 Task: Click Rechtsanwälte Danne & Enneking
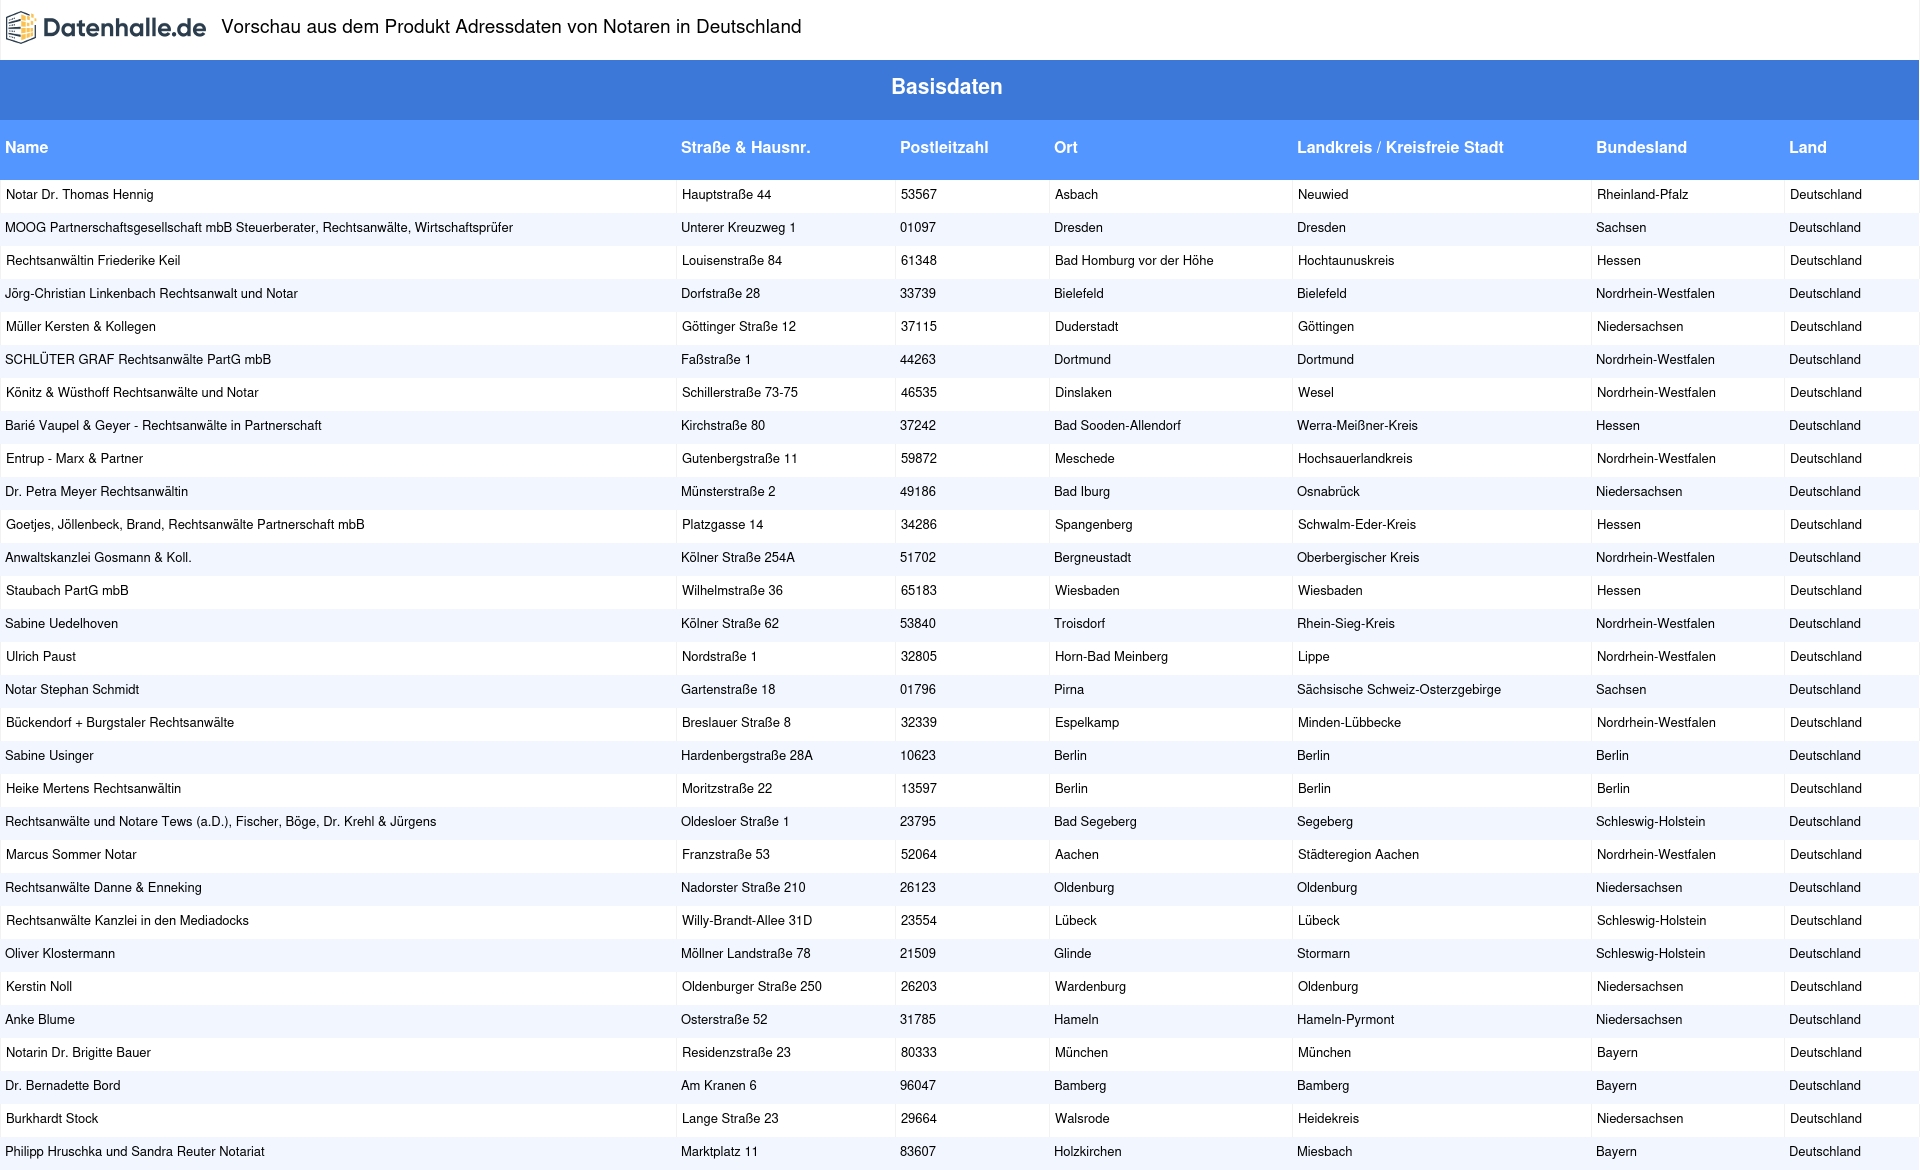(103, 888)
